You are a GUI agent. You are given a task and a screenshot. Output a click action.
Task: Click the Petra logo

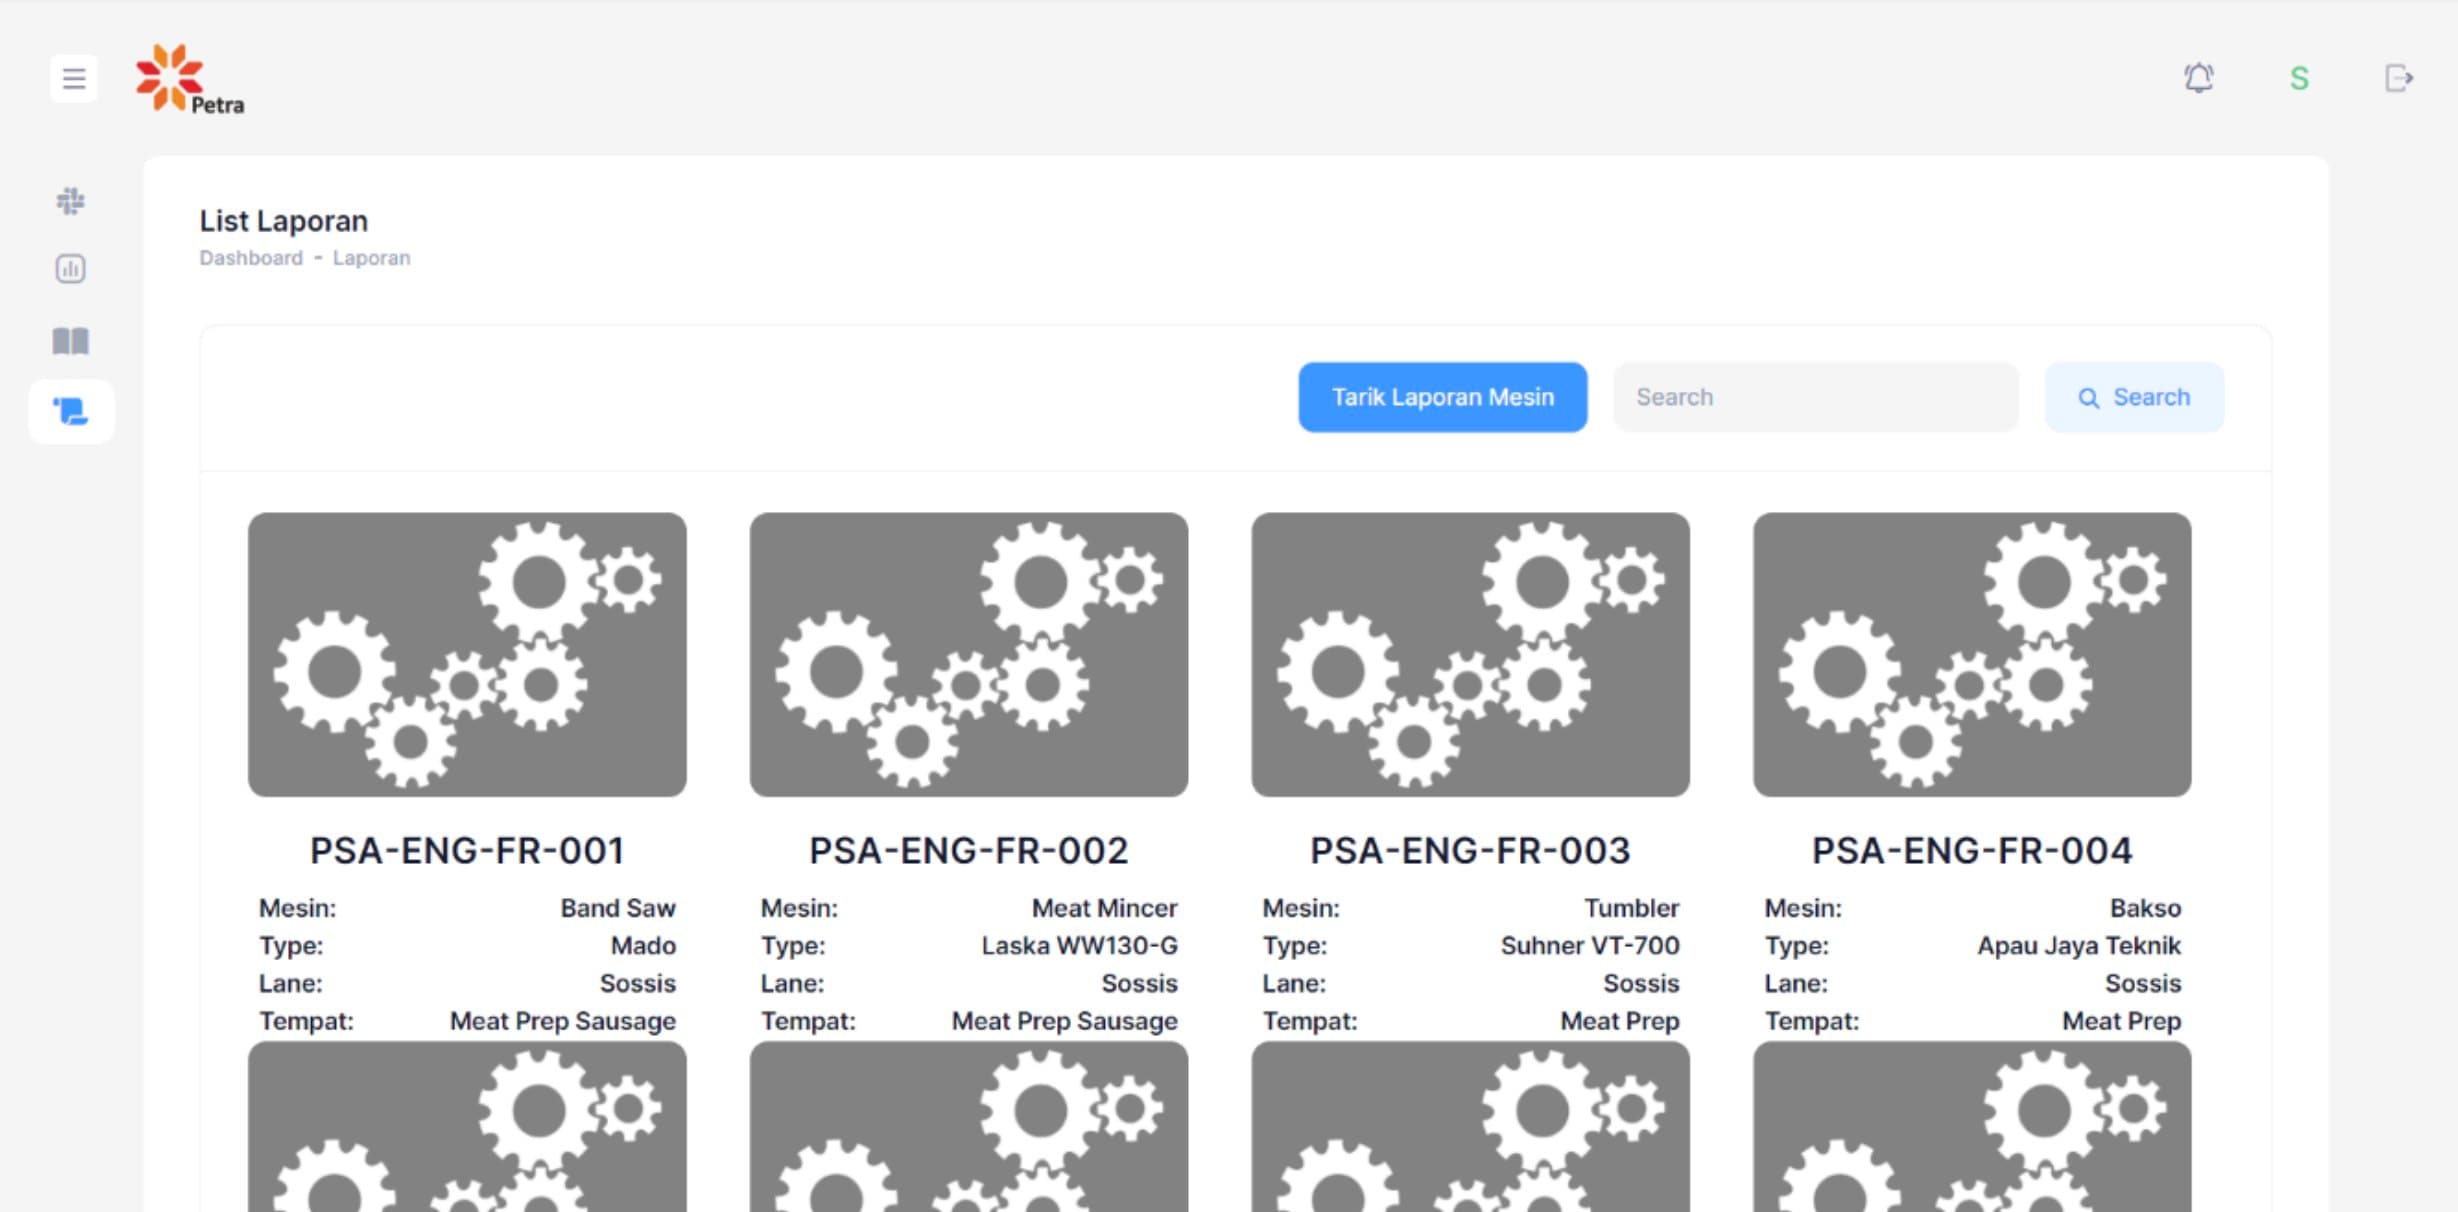pyautogui.click(x=190, y=79)
